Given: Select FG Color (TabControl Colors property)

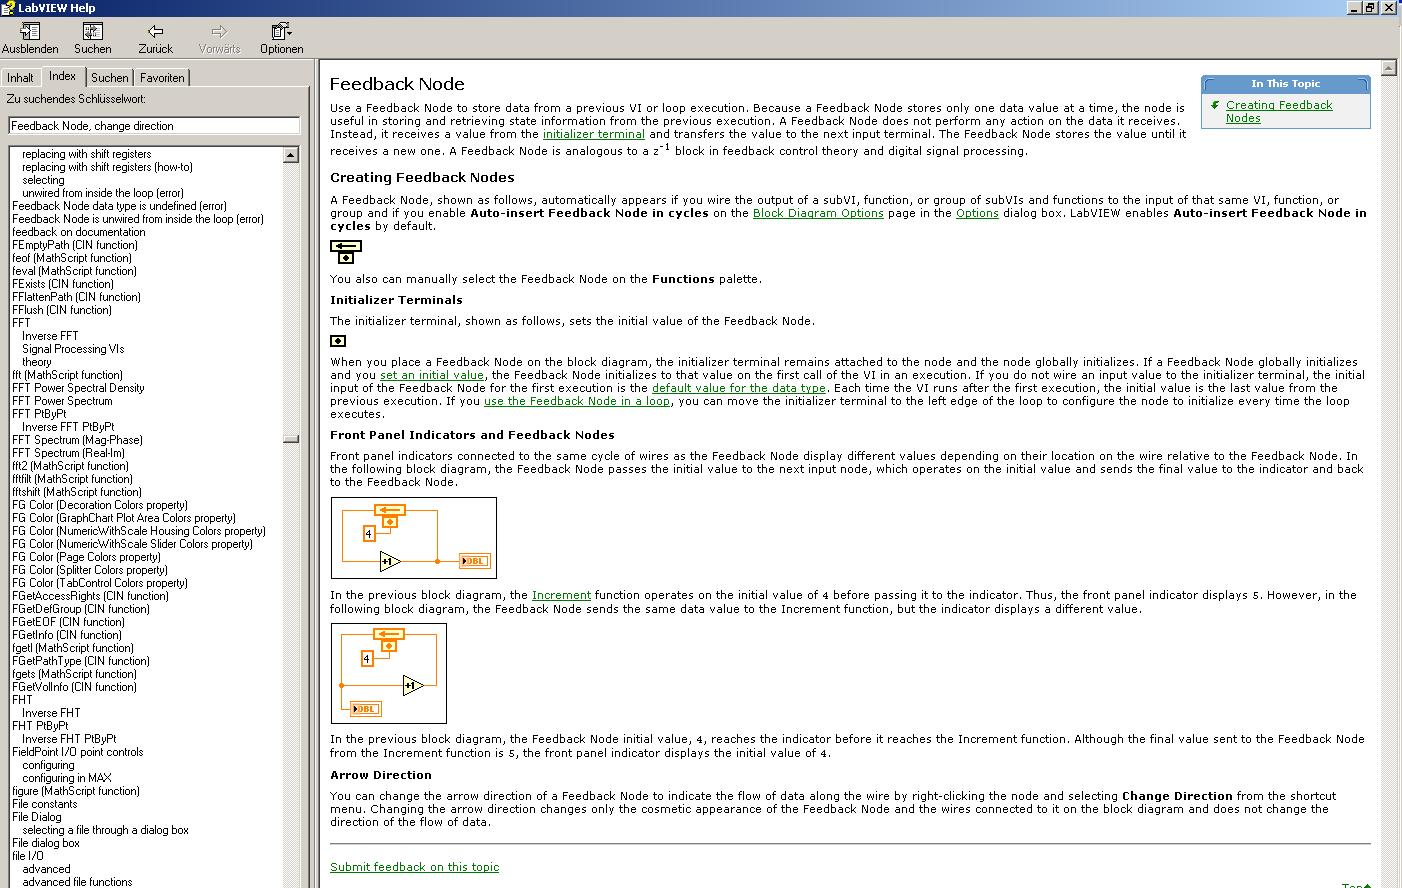Looking at the screenshot, I should point(100,583).
